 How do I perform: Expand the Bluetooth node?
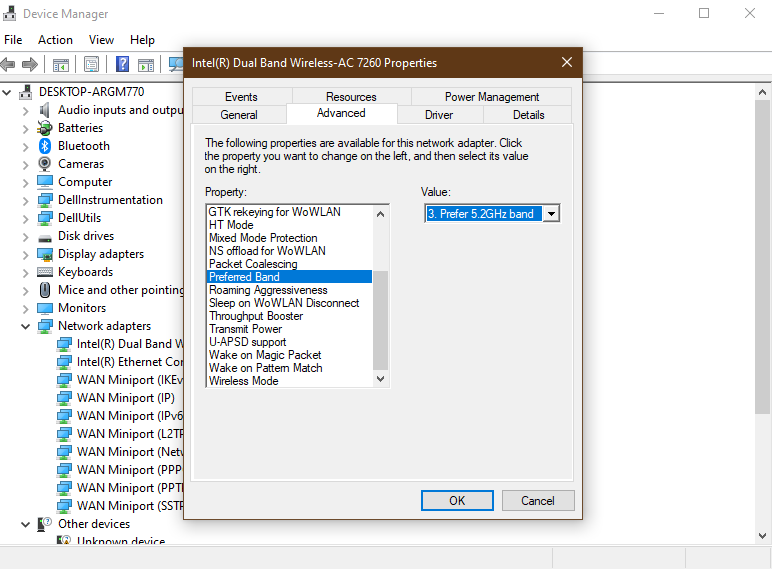click(26, 146)
